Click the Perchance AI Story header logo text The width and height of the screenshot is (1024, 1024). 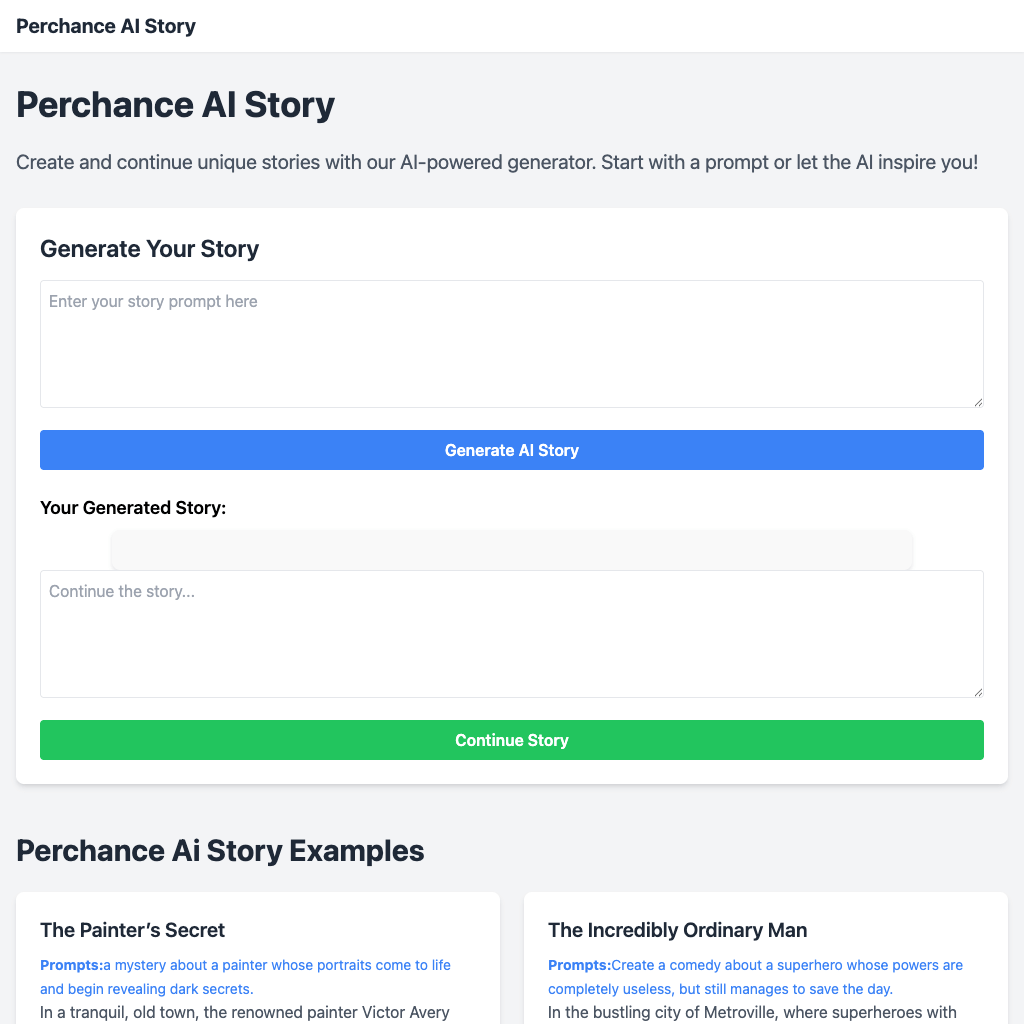tap(105, 25)
